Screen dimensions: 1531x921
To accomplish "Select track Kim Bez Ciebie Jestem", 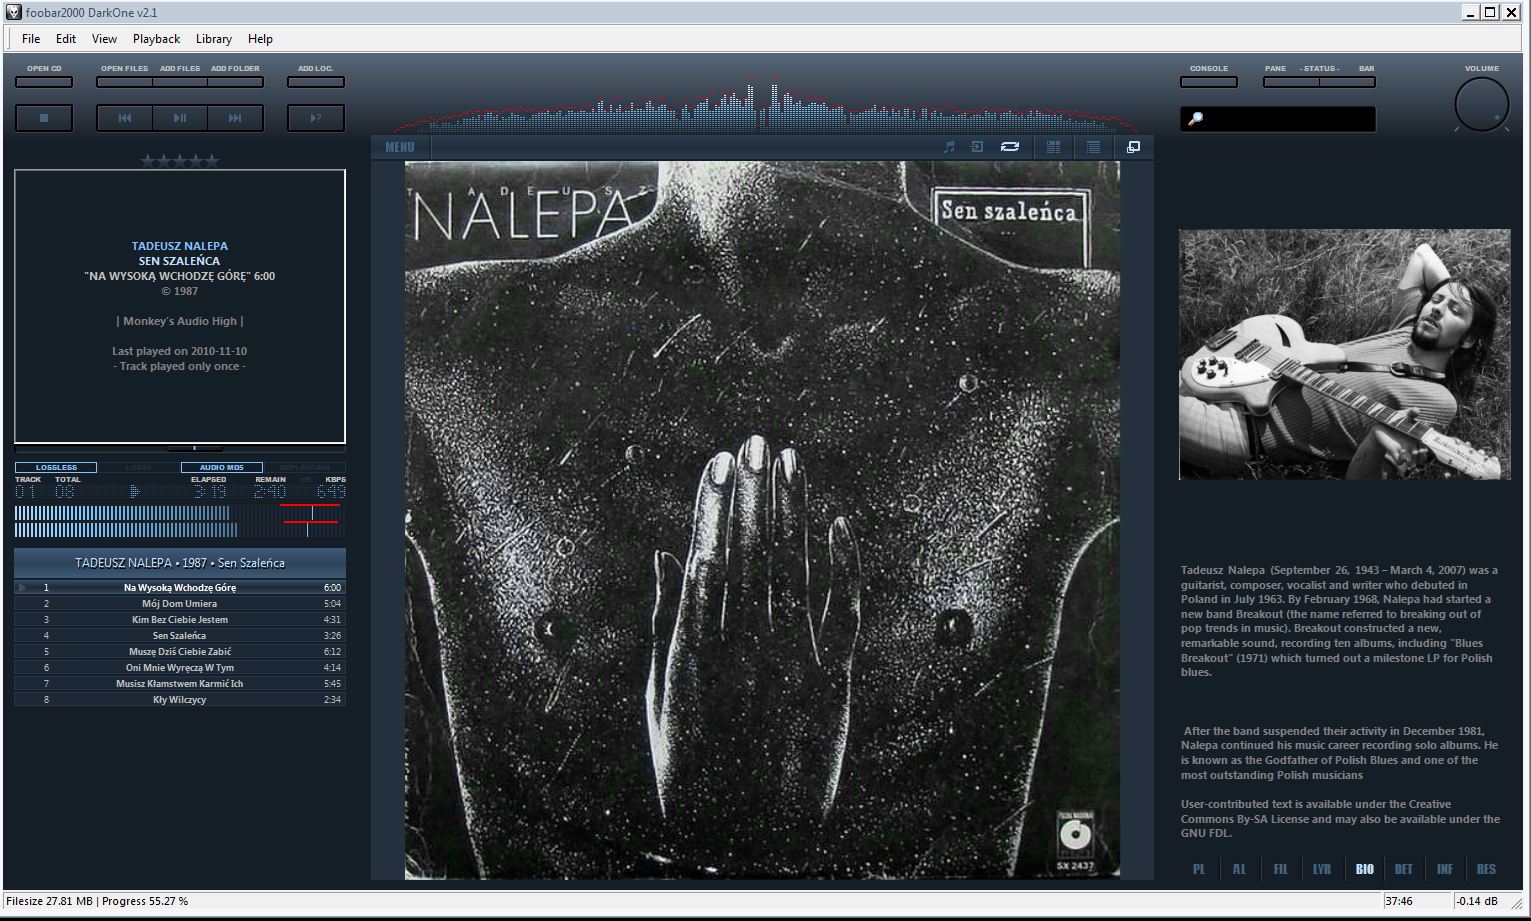I will pos(180,620).
